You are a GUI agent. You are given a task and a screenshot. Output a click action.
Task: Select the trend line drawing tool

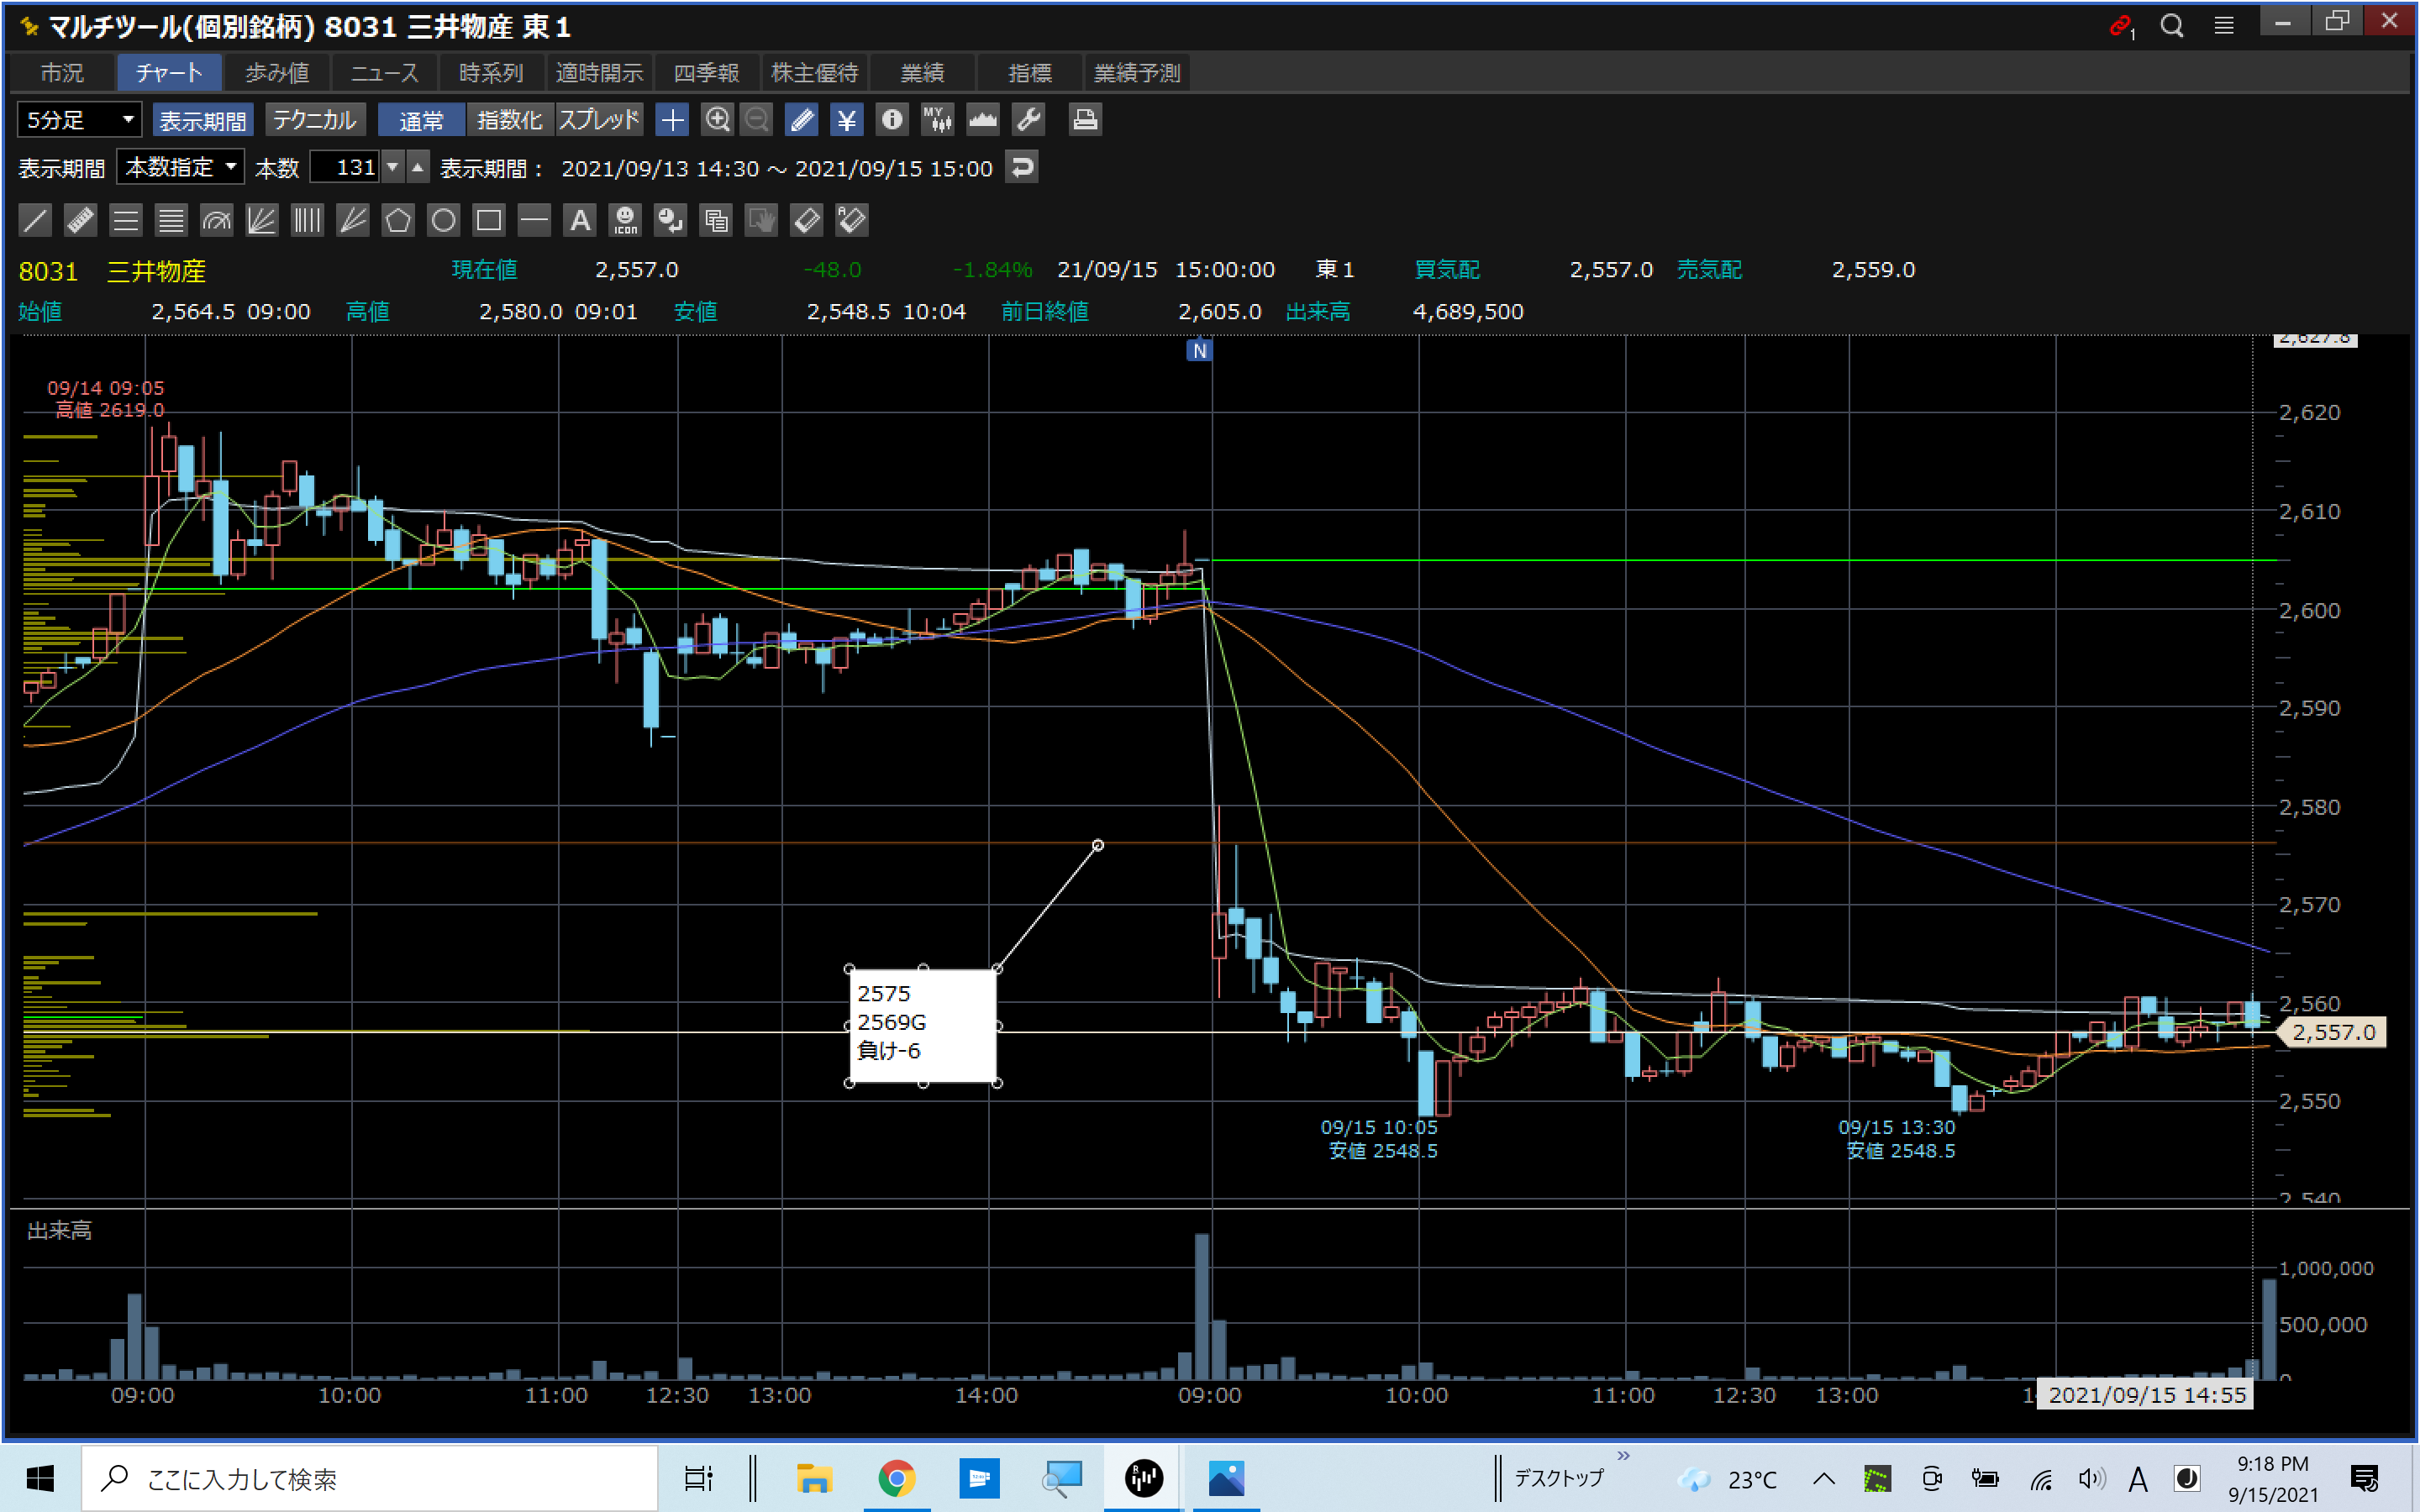[x=35, y=220]
